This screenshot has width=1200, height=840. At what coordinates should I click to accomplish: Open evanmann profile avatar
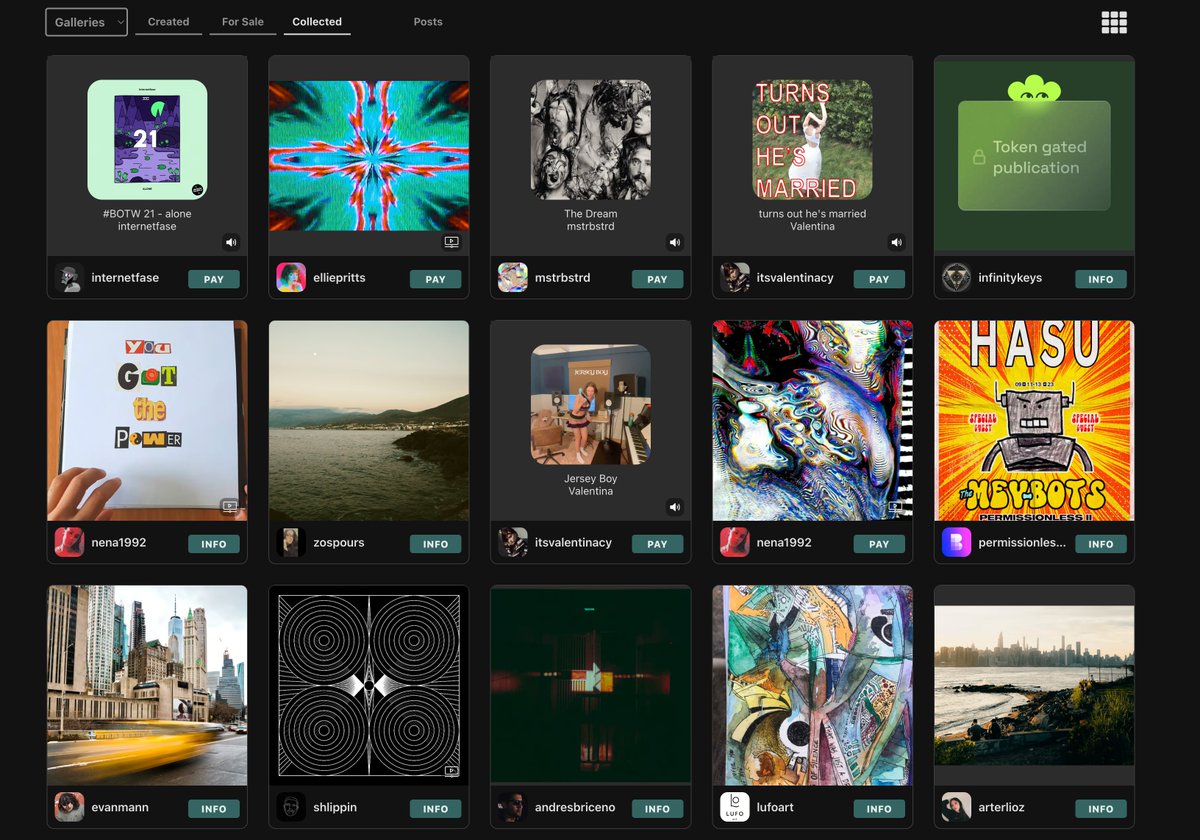tap(69, 807)
